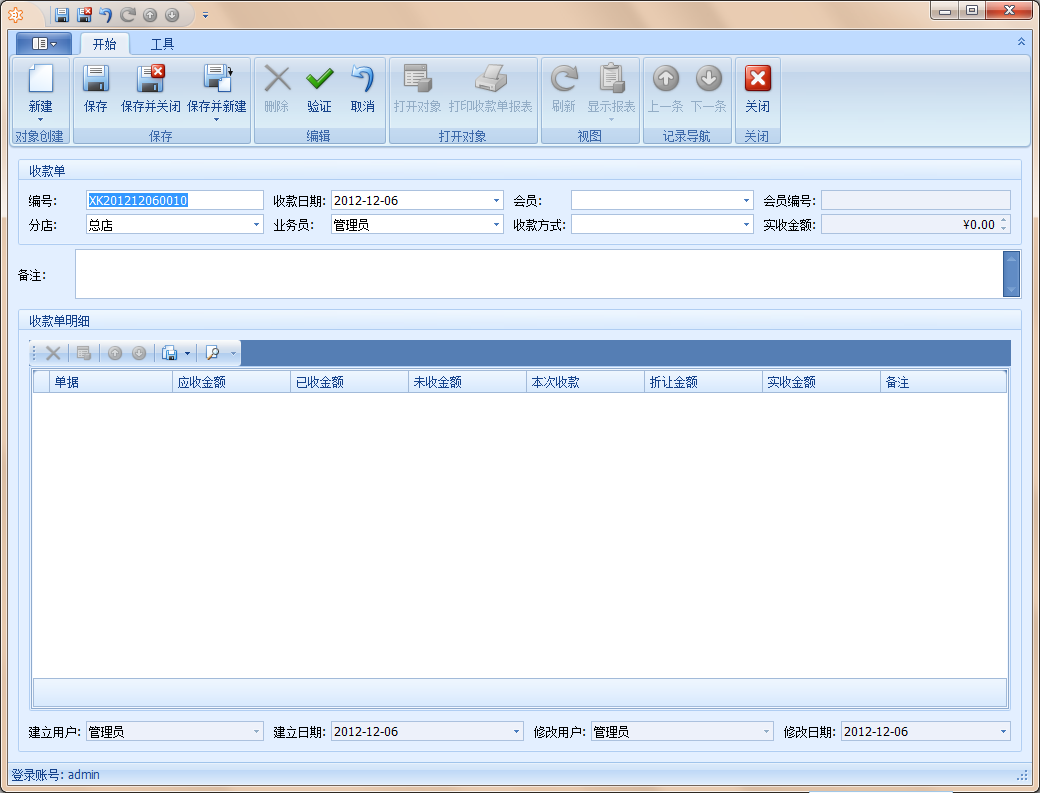The height and width of the screenshot is (793, 1040).
Task: Click detail grid move-down arrow icon
Action: click(139, 353)
